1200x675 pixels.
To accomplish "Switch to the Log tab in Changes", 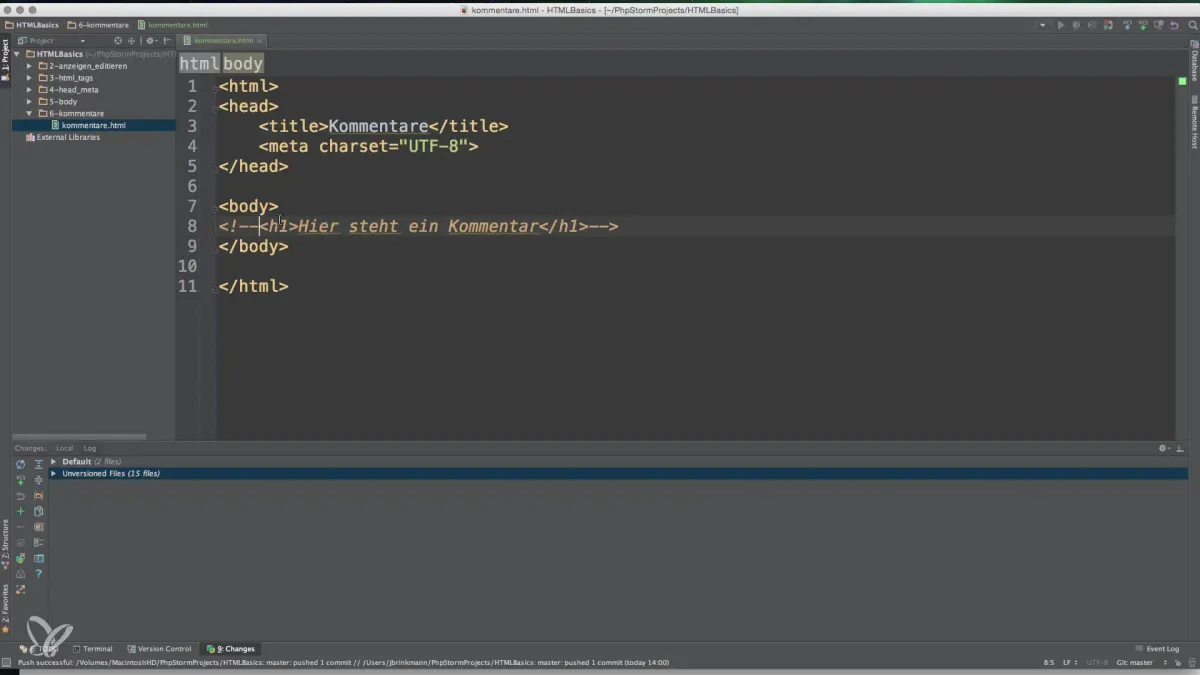I will [x=90, y=448].
